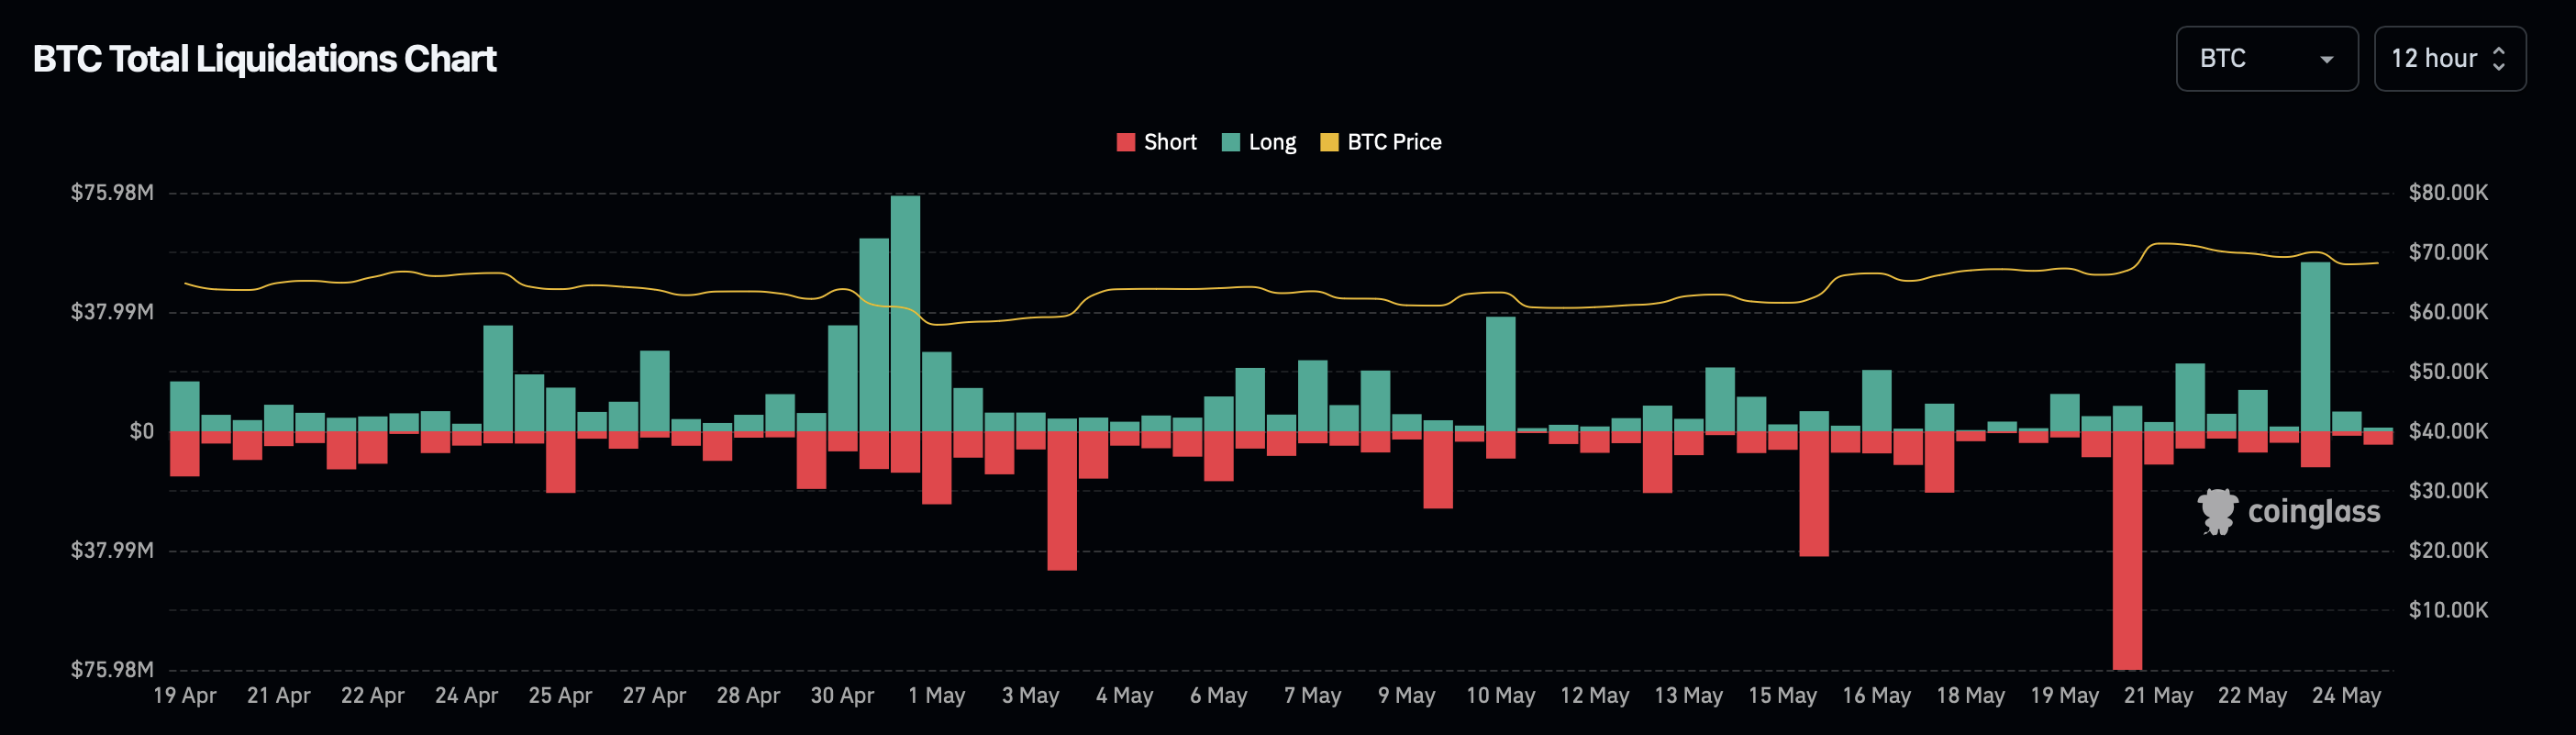Screen dimensions: 2576x735
Task: Toggle the Long series legend label
Action: [x=1271, y=142]
